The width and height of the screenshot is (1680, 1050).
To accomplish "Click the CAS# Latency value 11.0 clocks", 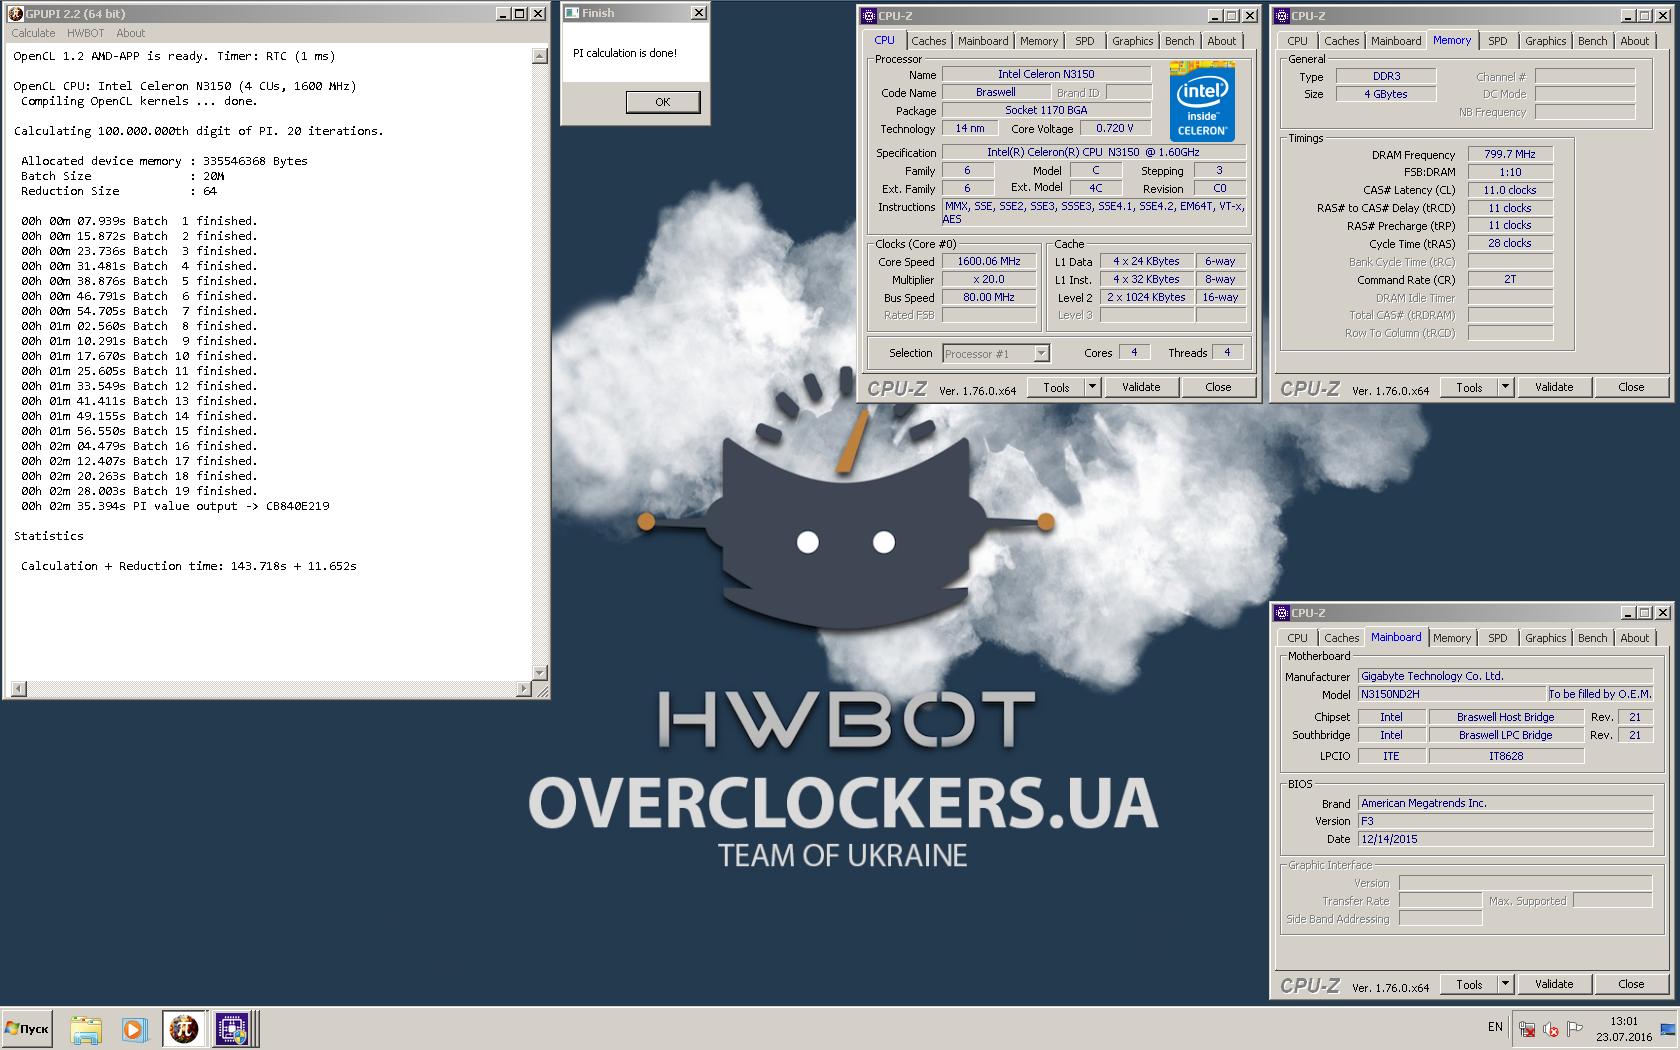I will click(1510, 190).
